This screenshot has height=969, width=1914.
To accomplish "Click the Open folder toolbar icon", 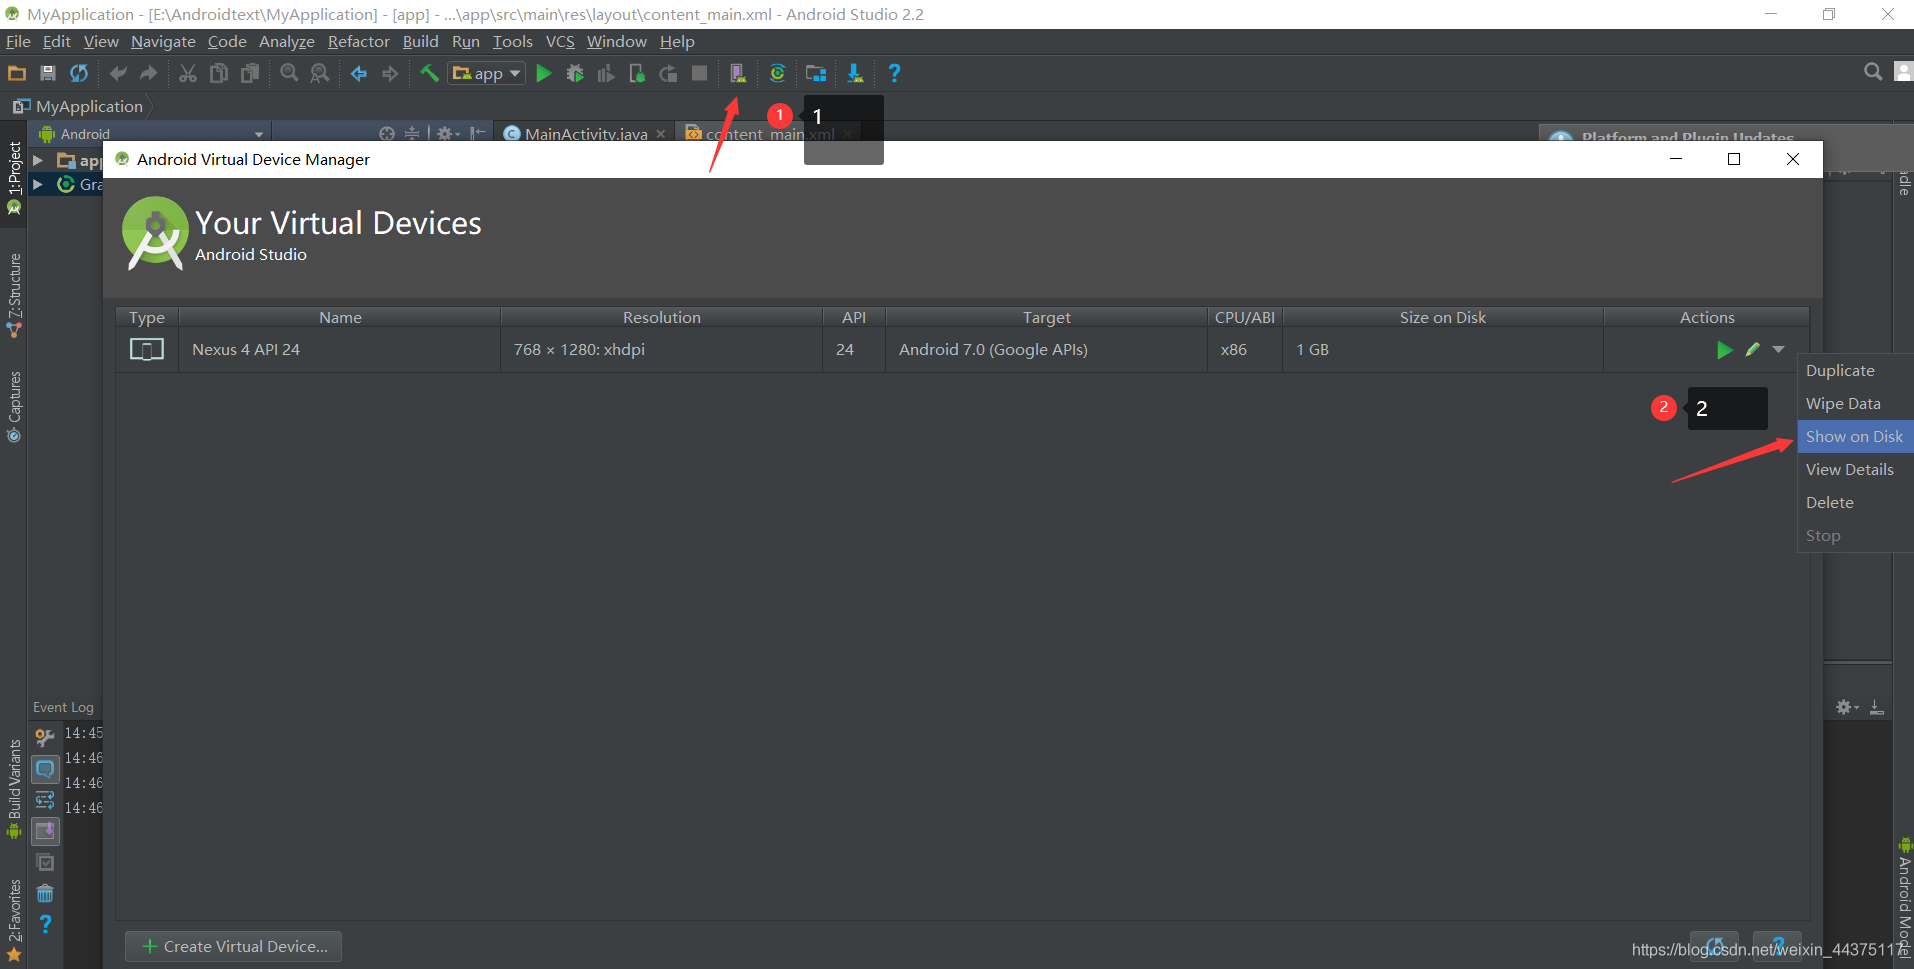I will coord(17,73).
